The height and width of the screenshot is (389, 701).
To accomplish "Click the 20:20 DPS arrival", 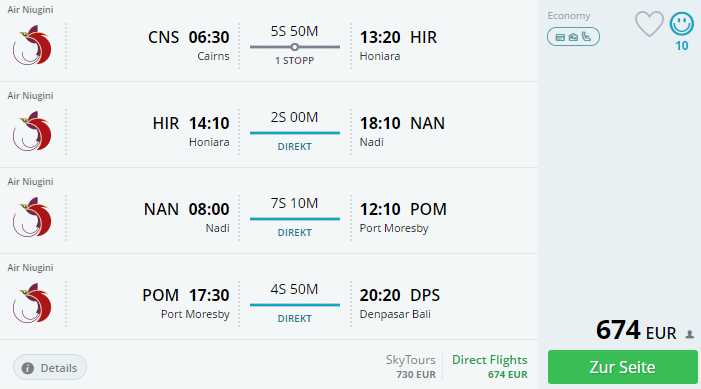I will (400, 295).
